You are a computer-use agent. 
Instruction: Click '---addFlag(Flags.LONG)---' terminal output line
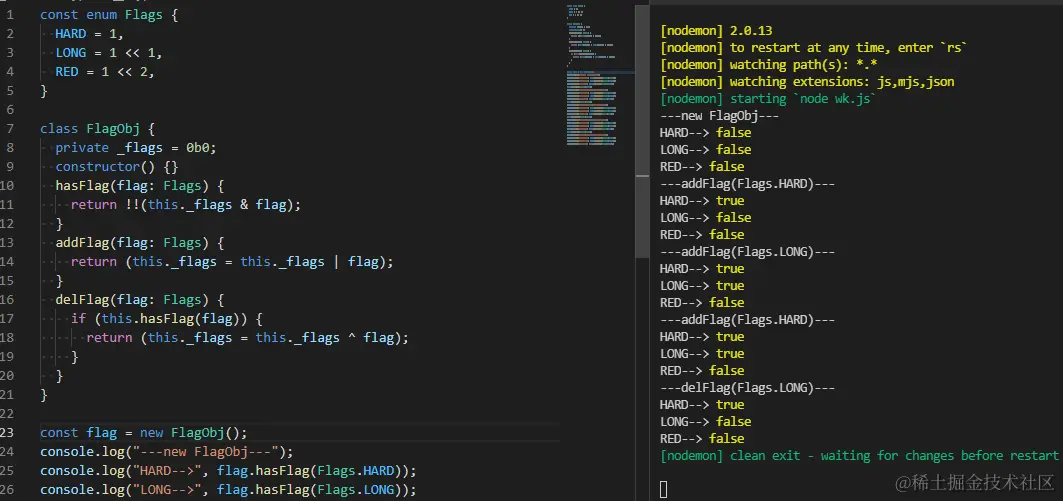coord(747,252)
